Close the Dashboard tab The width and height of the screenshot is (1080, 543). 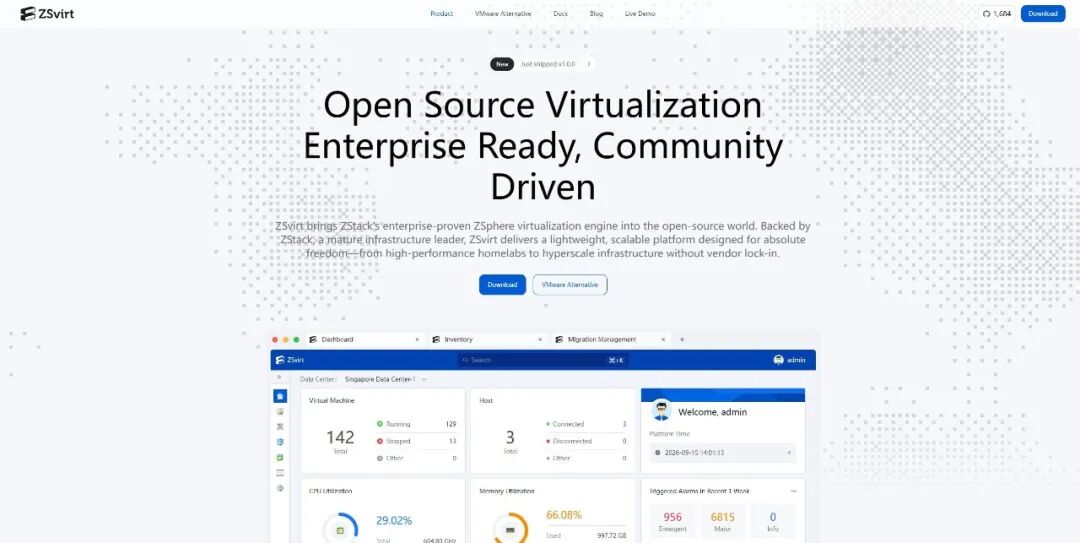point(417,340)
